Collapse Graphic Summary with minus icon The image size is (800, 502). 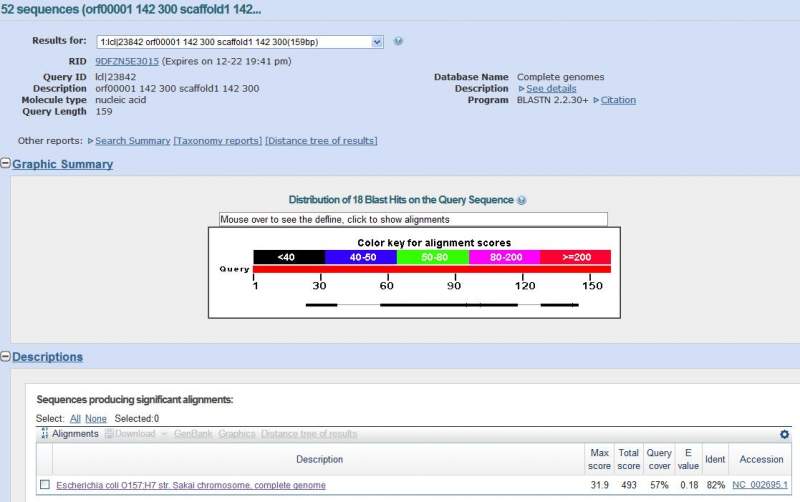click(5, 163)
